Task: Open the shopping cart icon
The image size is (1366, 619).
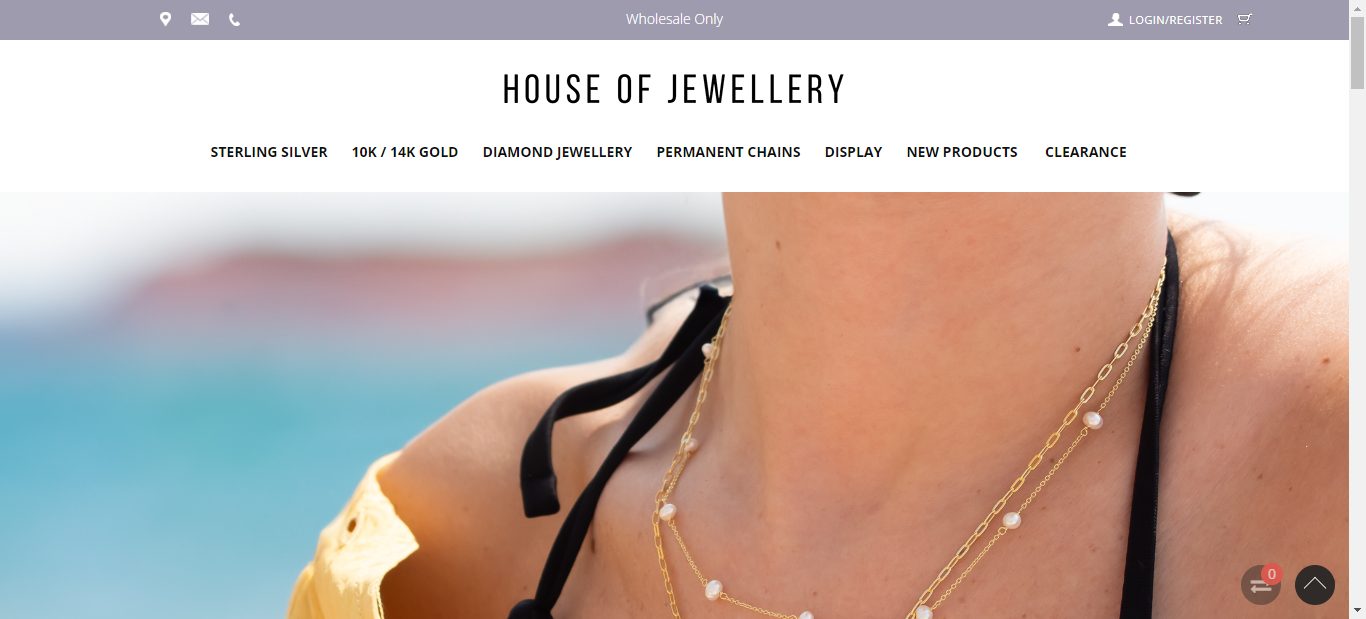Action: tap(1244, 19)
